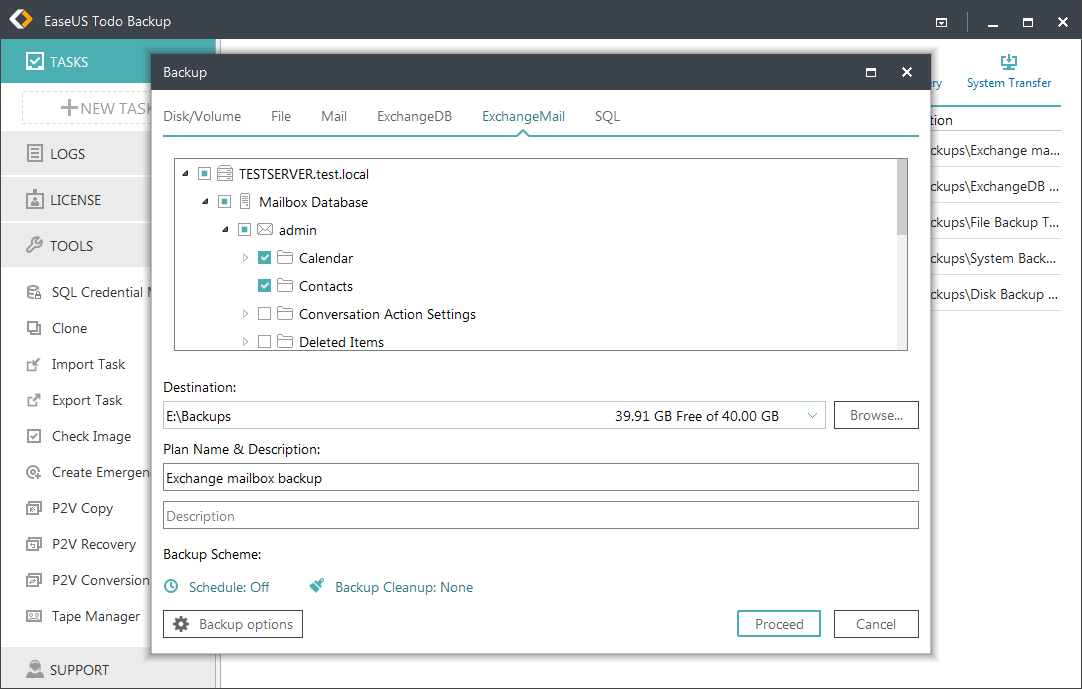
Task: Open System Transfer
Action: 1009,73
